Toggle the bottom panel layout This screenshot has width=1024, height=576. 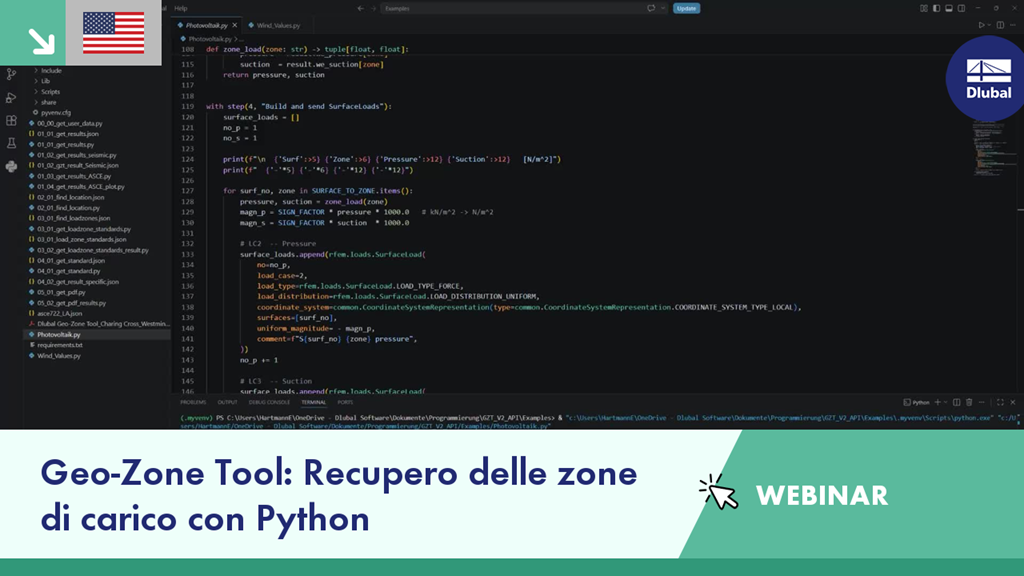click(x=949, y=8)
